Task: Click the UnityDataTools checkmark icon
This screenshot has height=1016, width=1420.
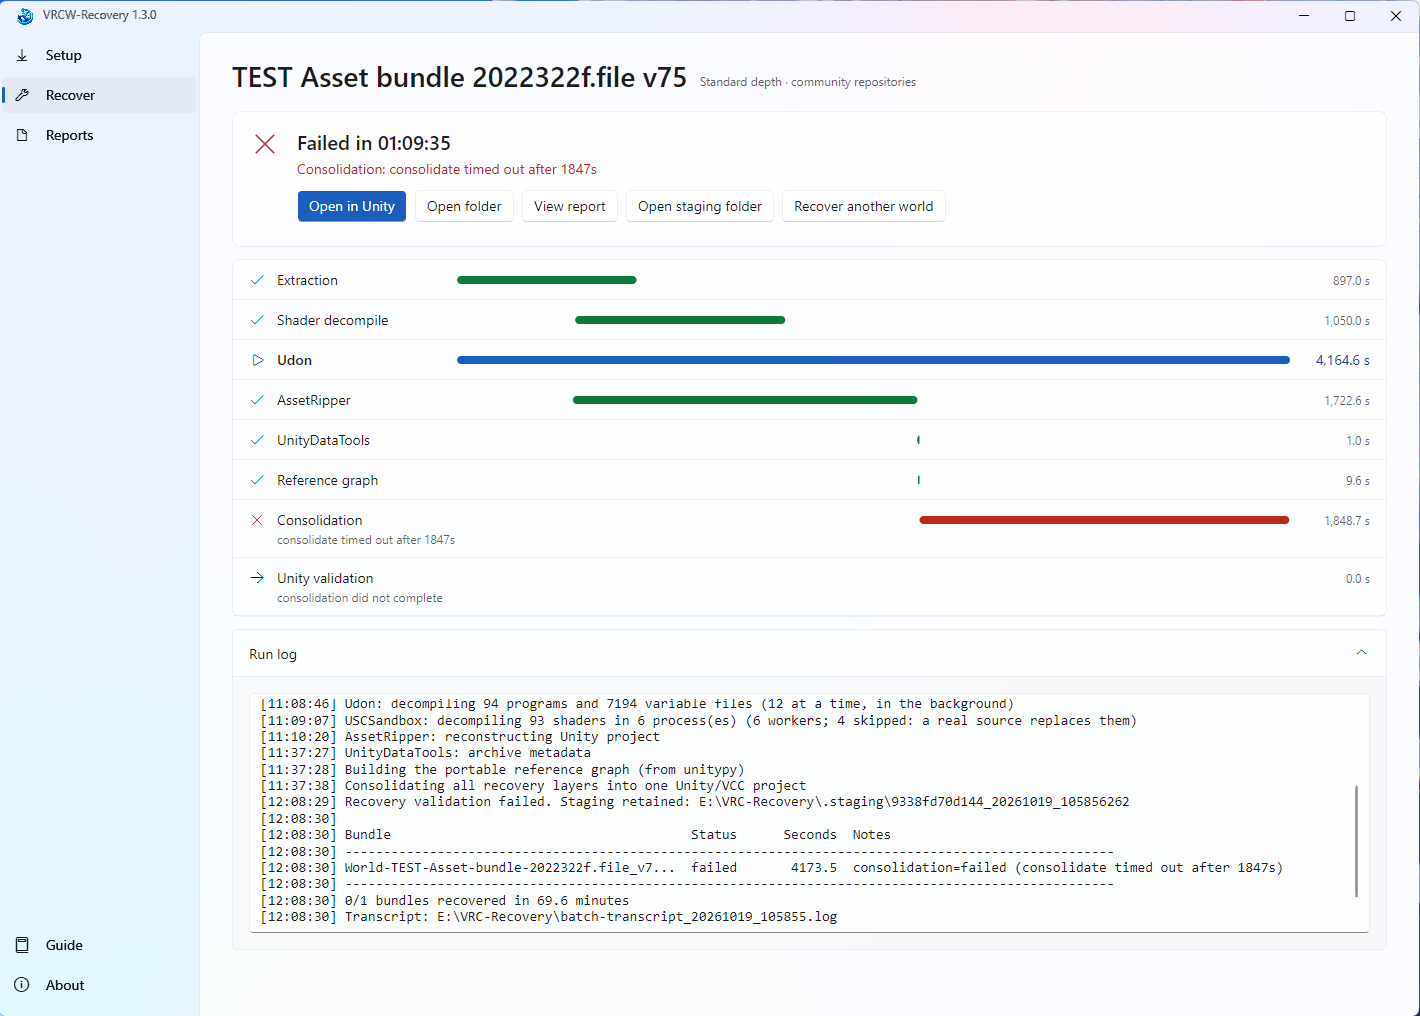Action: (257, 440)
